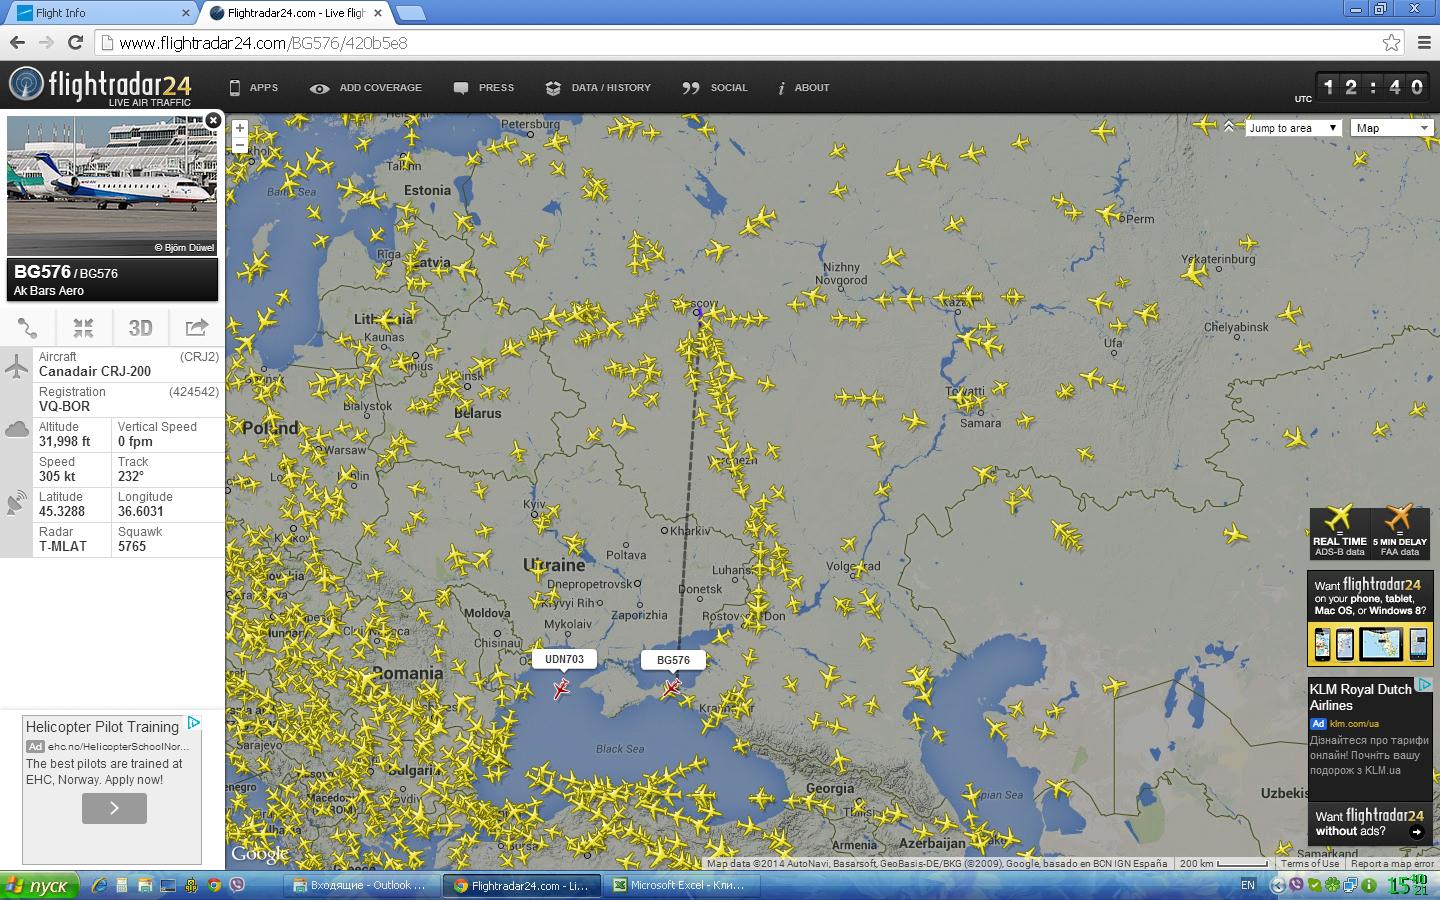The width and height of the screenshot is (1440, 900).
Task: Switch to the Flight Info browser tab
Action: [x=100, y=13]
